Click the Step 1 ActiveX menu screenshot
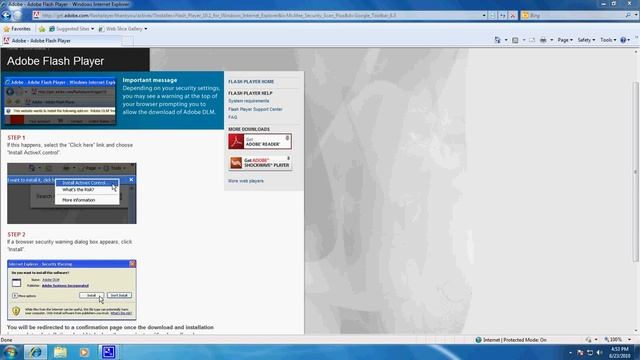The width and height of the screenshot is (640, 360). tap(71, 193)
